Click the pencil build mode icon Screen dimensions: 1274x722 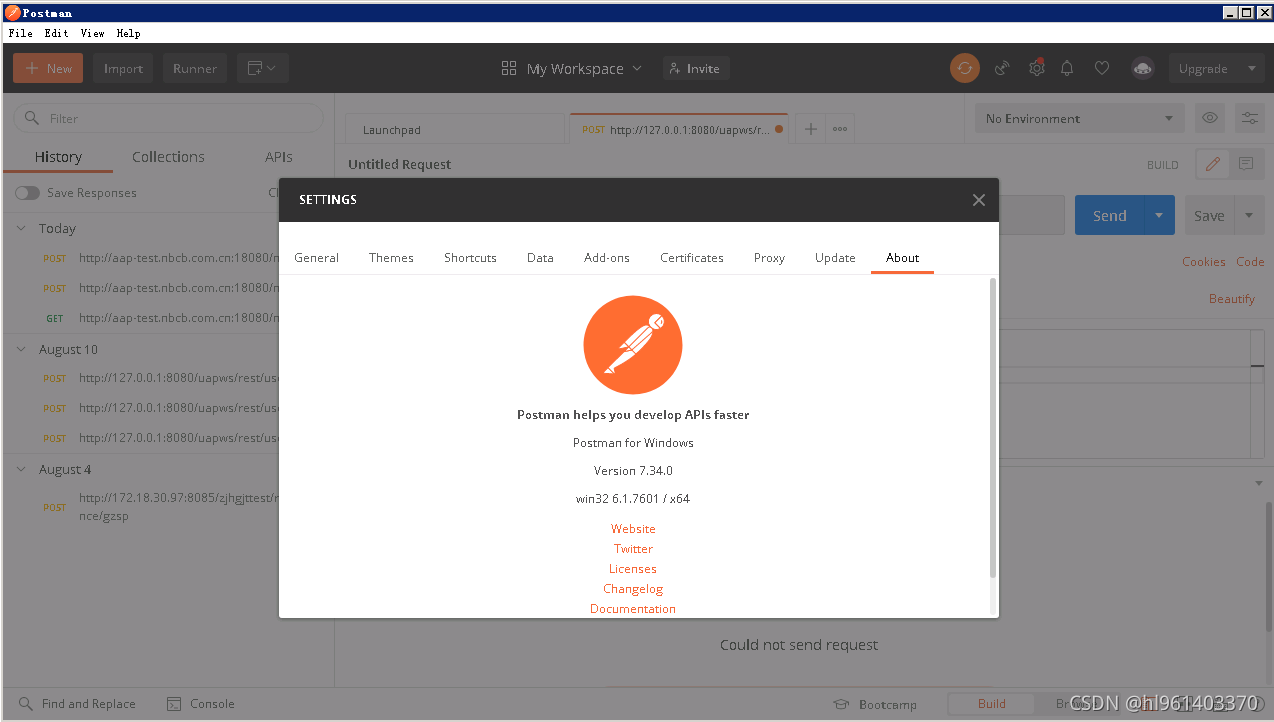pyautogui.click(x=1213, y=164)
